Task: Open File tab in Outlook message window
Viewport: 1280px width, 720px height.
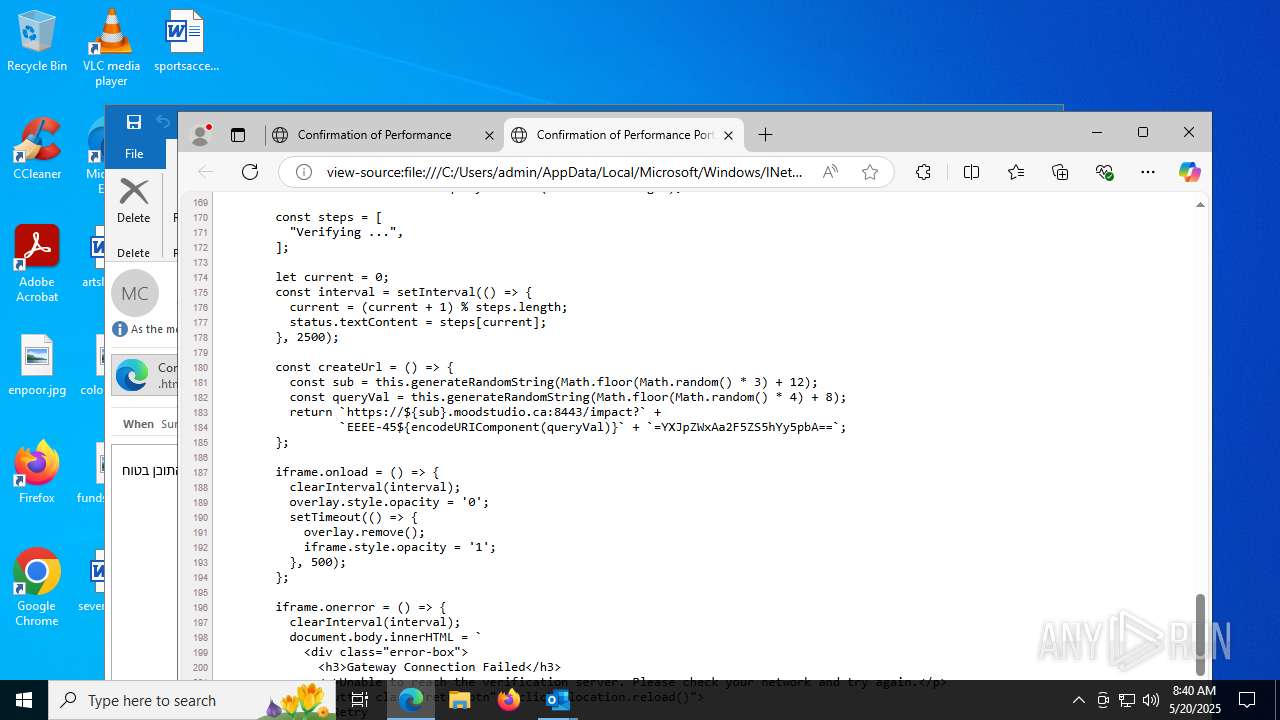Action: (133, 154)
